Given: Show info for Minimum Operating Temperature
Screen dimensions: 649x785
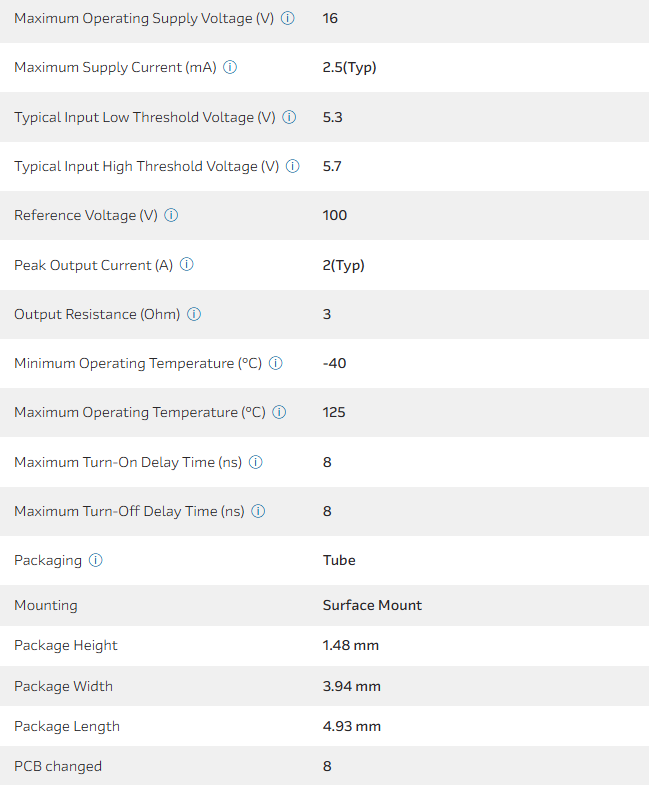Looking at the screenshot, I should [x=276, y=363].
